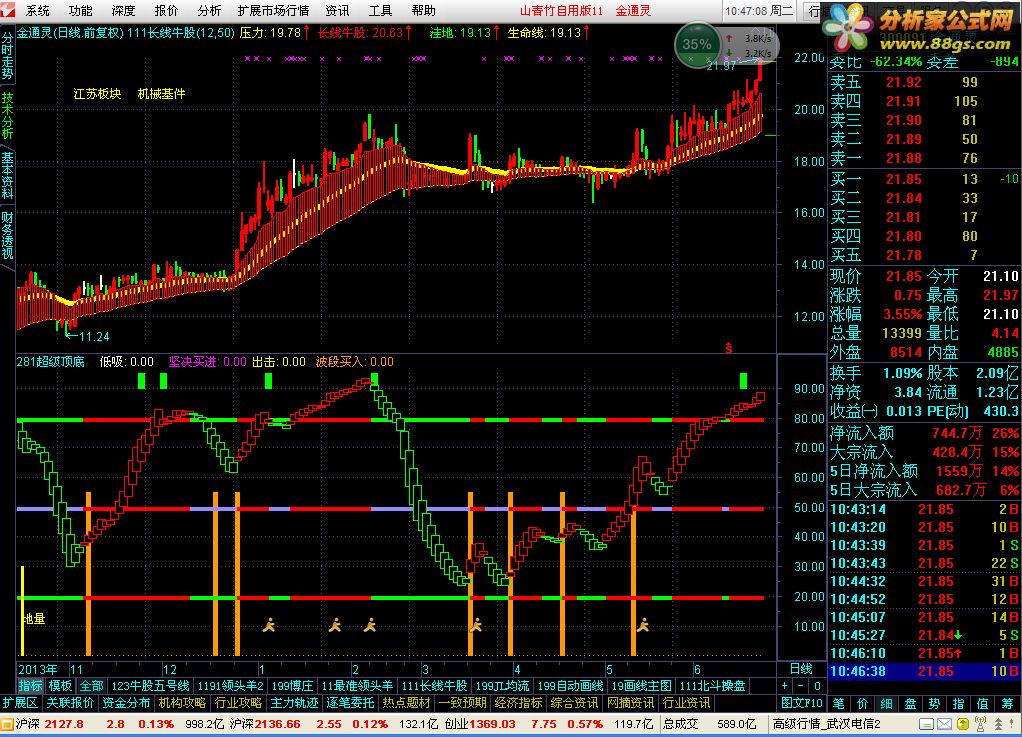Viewport: 1022px width, 737px height.
Task: Open the 报价 menu
Action: (x=166, y=10)
